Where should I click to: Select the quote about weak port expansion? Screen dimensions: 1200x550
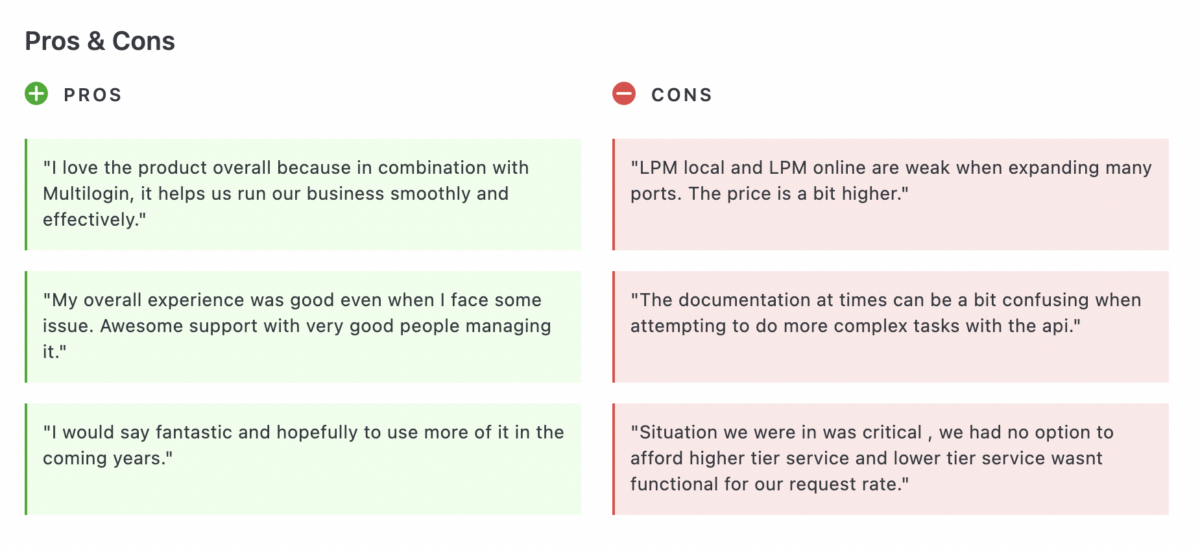[x=891, y=181]
